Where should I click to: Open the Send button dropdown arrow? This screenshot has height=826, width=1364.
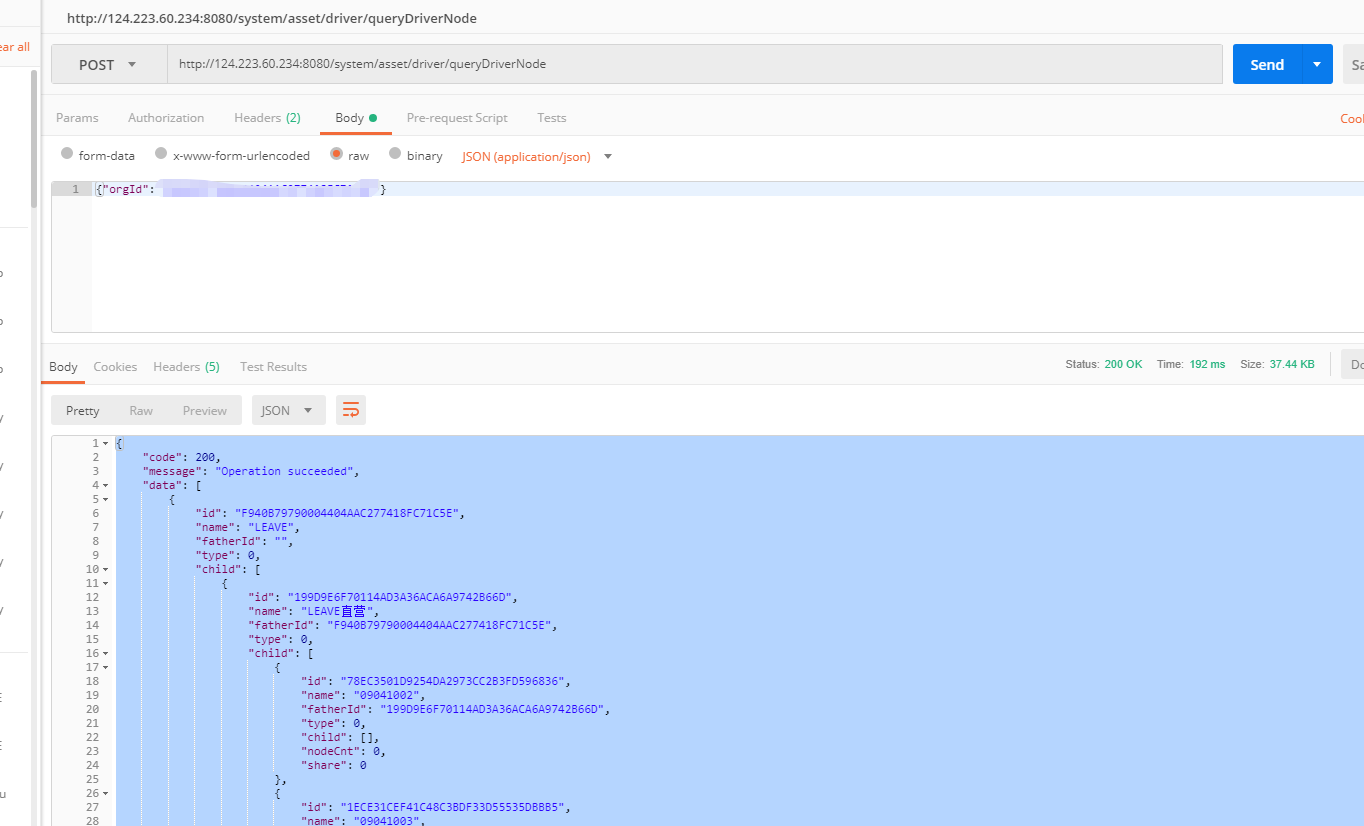click(x=1316, y=64)
